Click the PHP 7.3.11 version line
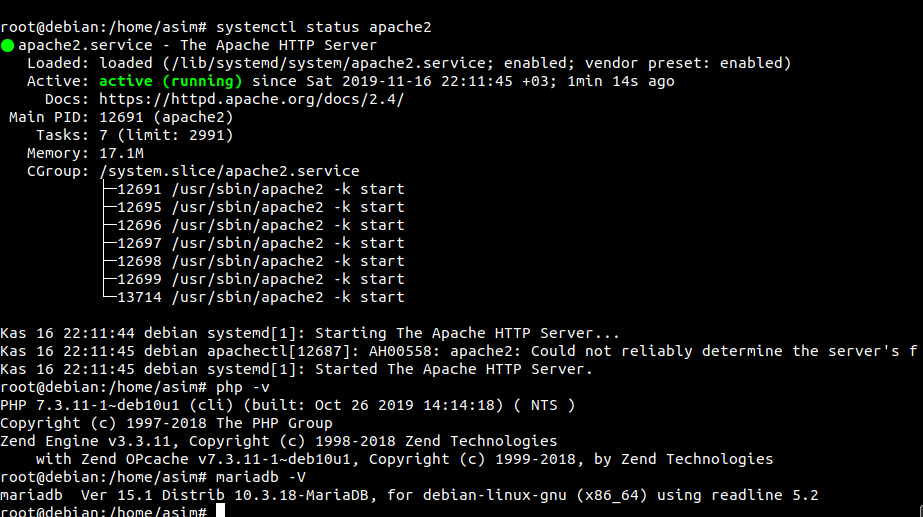This screenshot has height=517, width=923. pyautogui.click(x=288, y=406)
